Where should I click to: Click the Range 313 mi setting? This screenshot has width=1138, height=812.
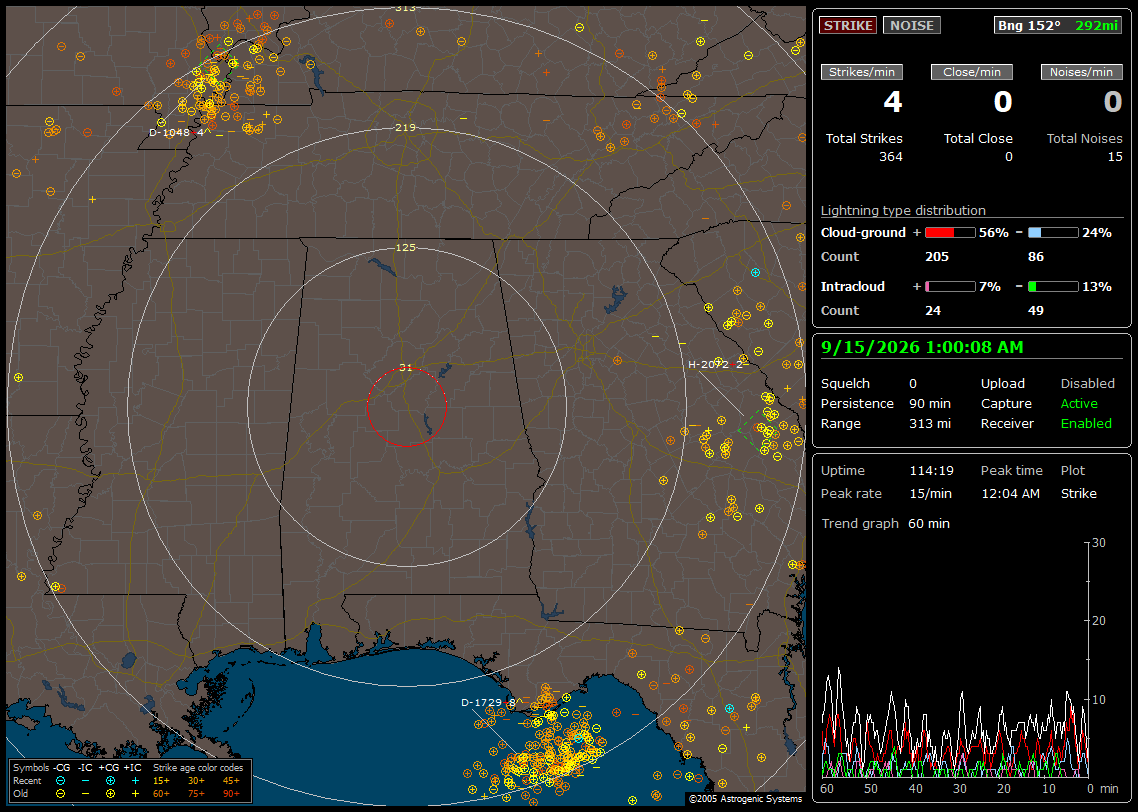885,423
